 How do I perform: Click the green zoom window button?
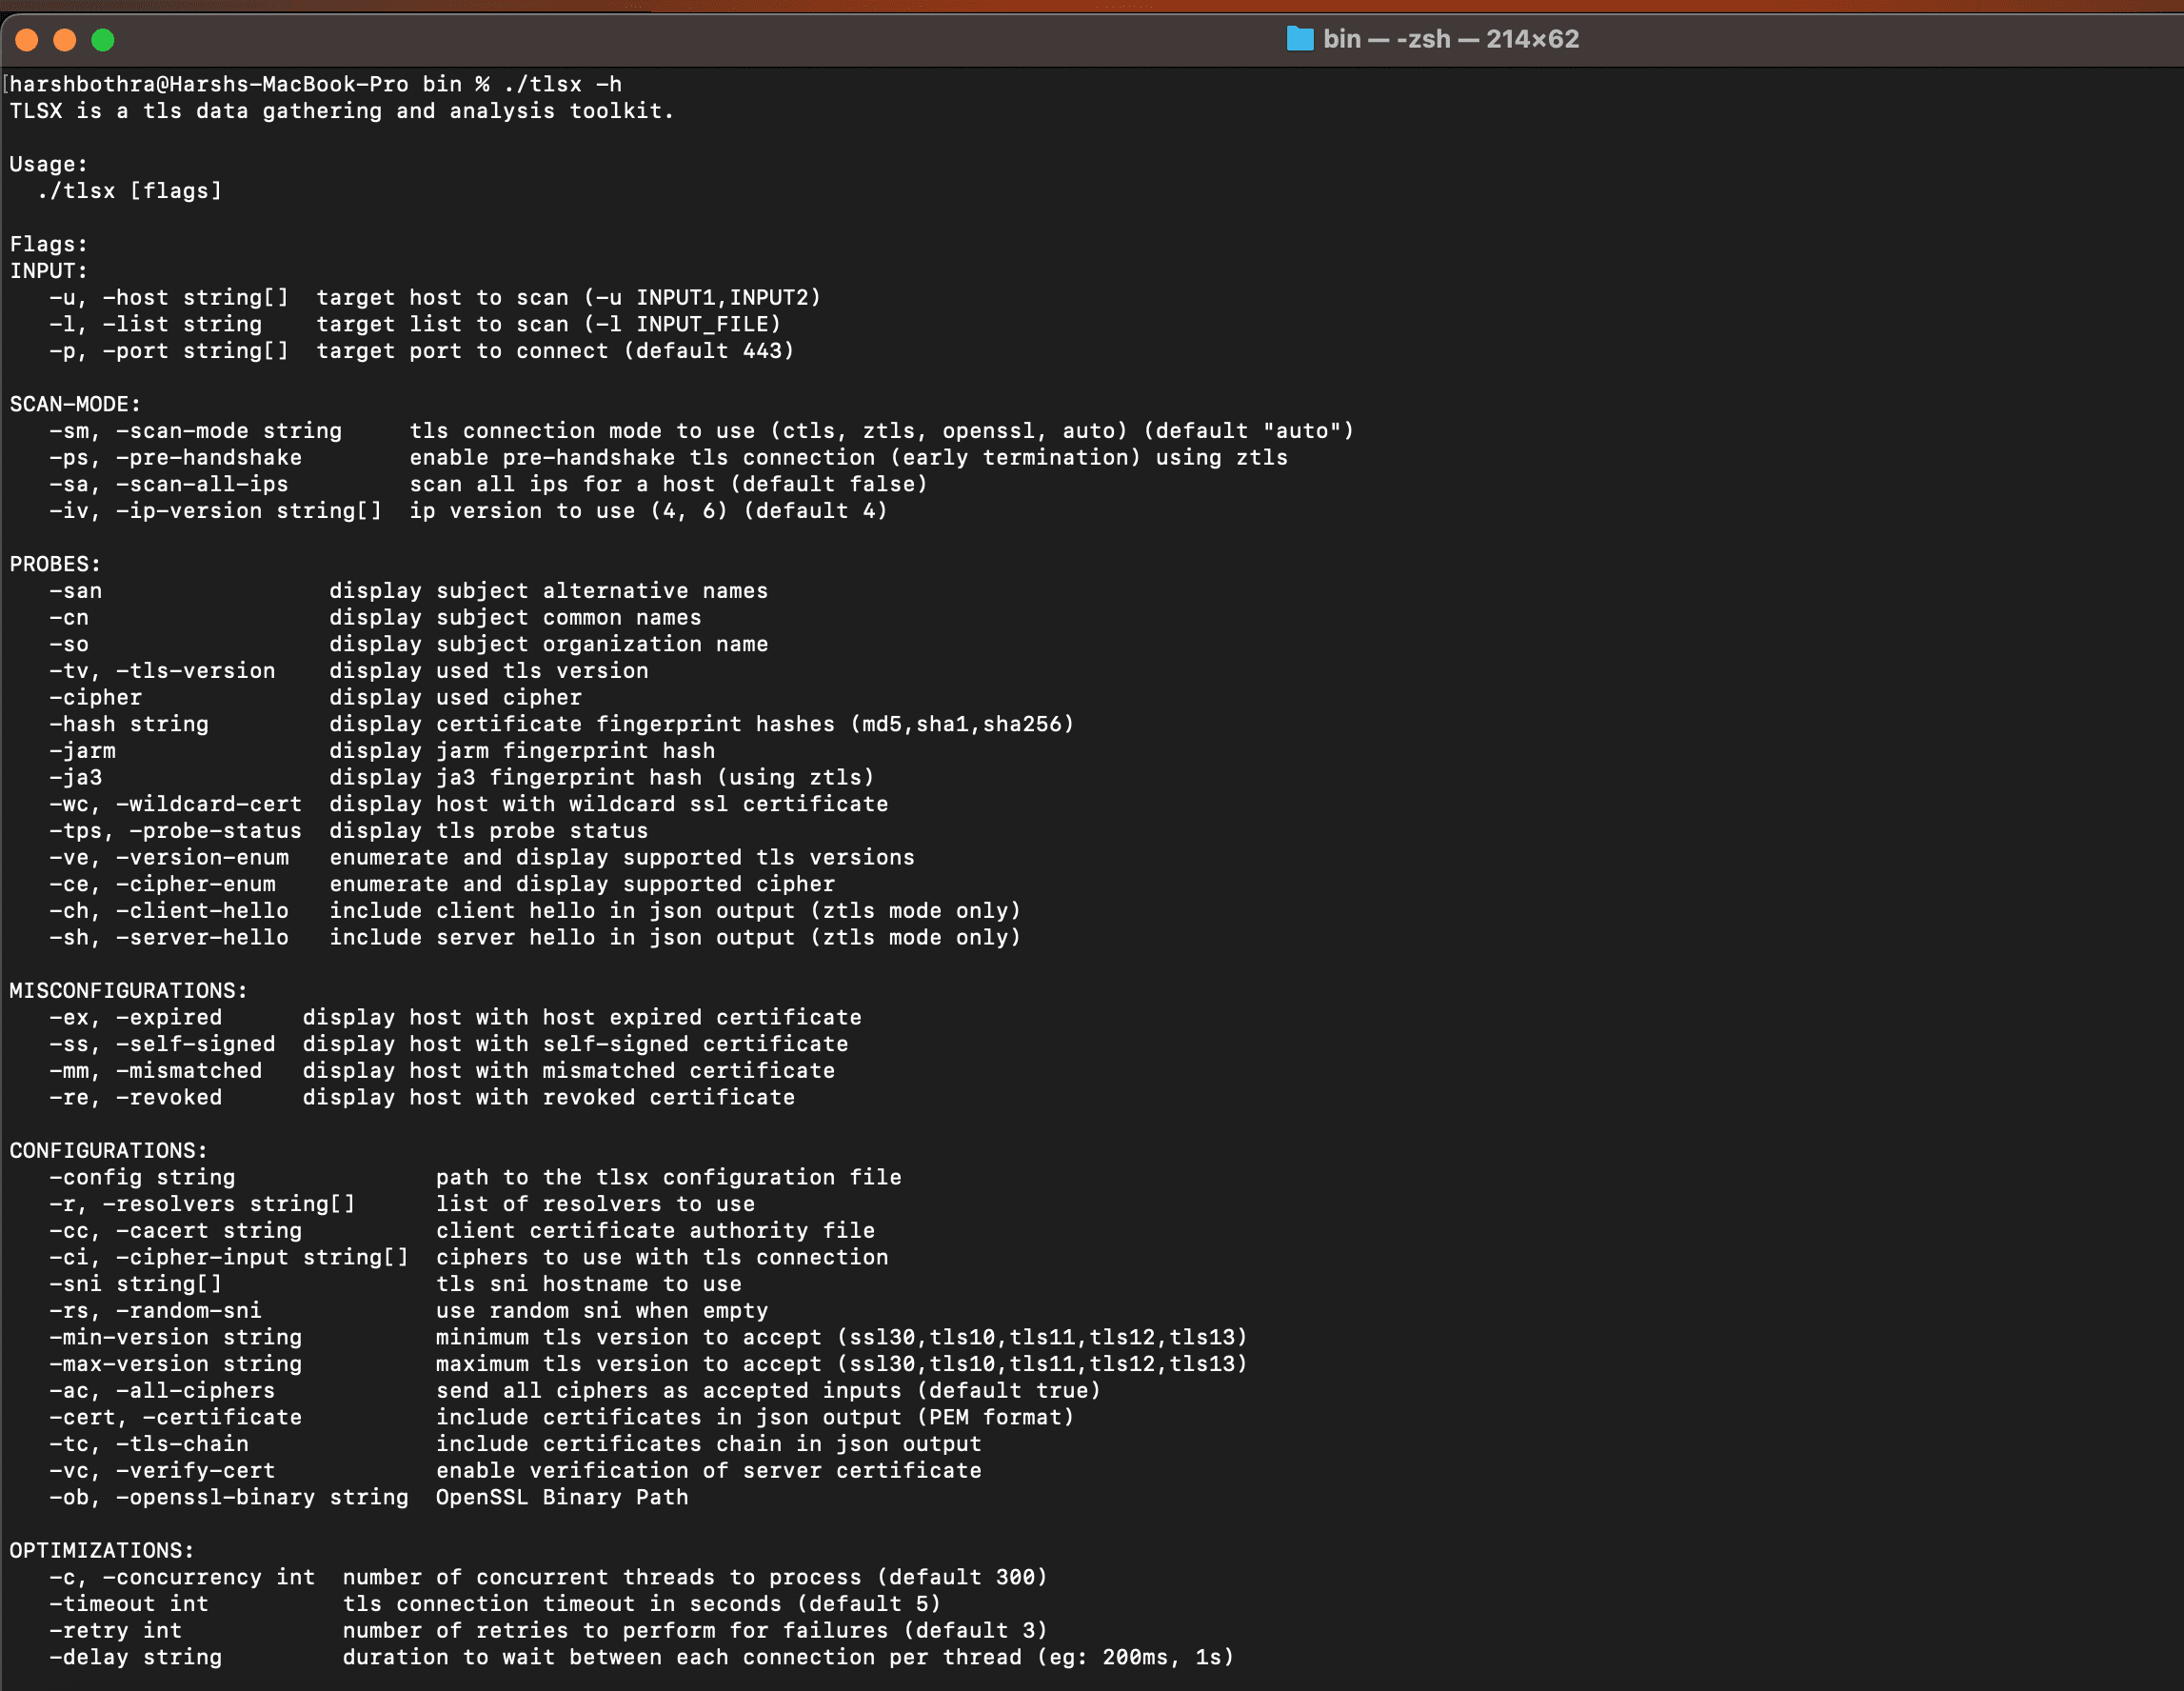(103, 40)
